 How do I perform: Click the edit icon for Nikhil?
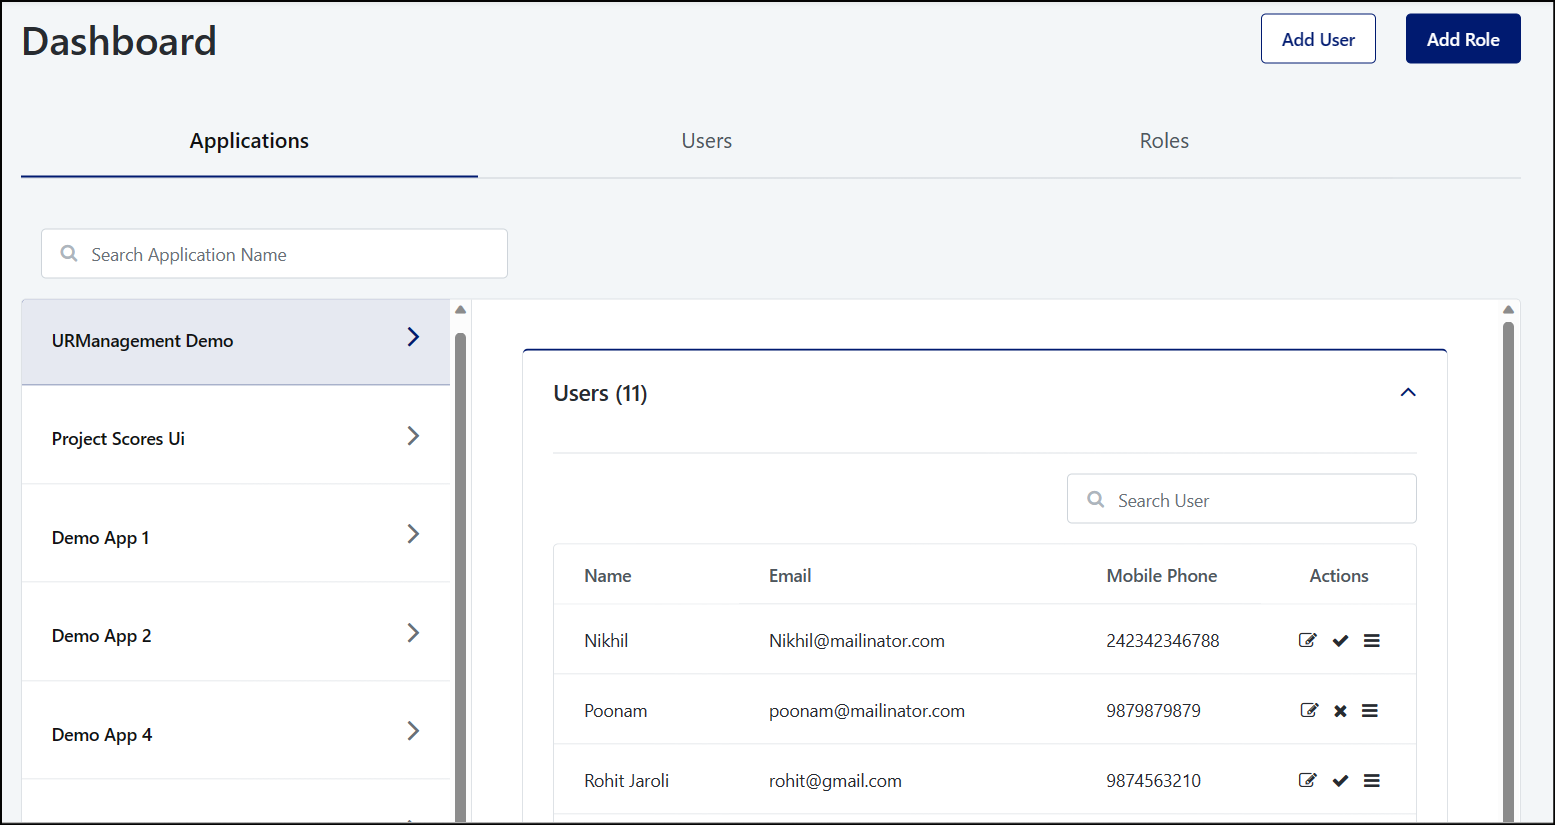click(1308, 640)
